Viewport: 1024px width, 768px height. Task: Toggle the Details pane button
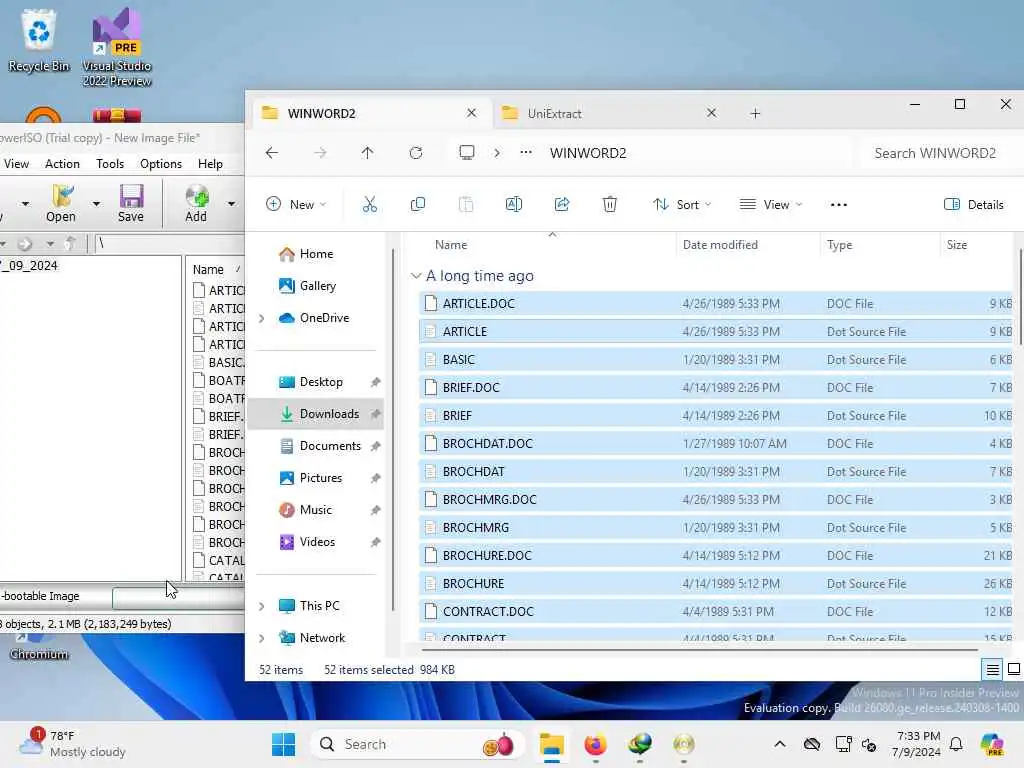click(x=974, y=204)
